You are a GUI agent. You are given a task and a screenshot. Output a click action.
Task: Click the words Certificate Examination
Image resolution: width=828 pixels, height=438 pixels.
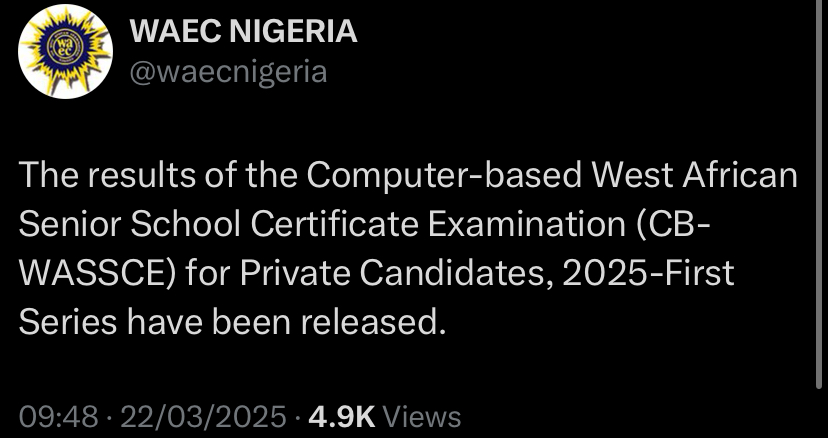[x=437, y=224]
